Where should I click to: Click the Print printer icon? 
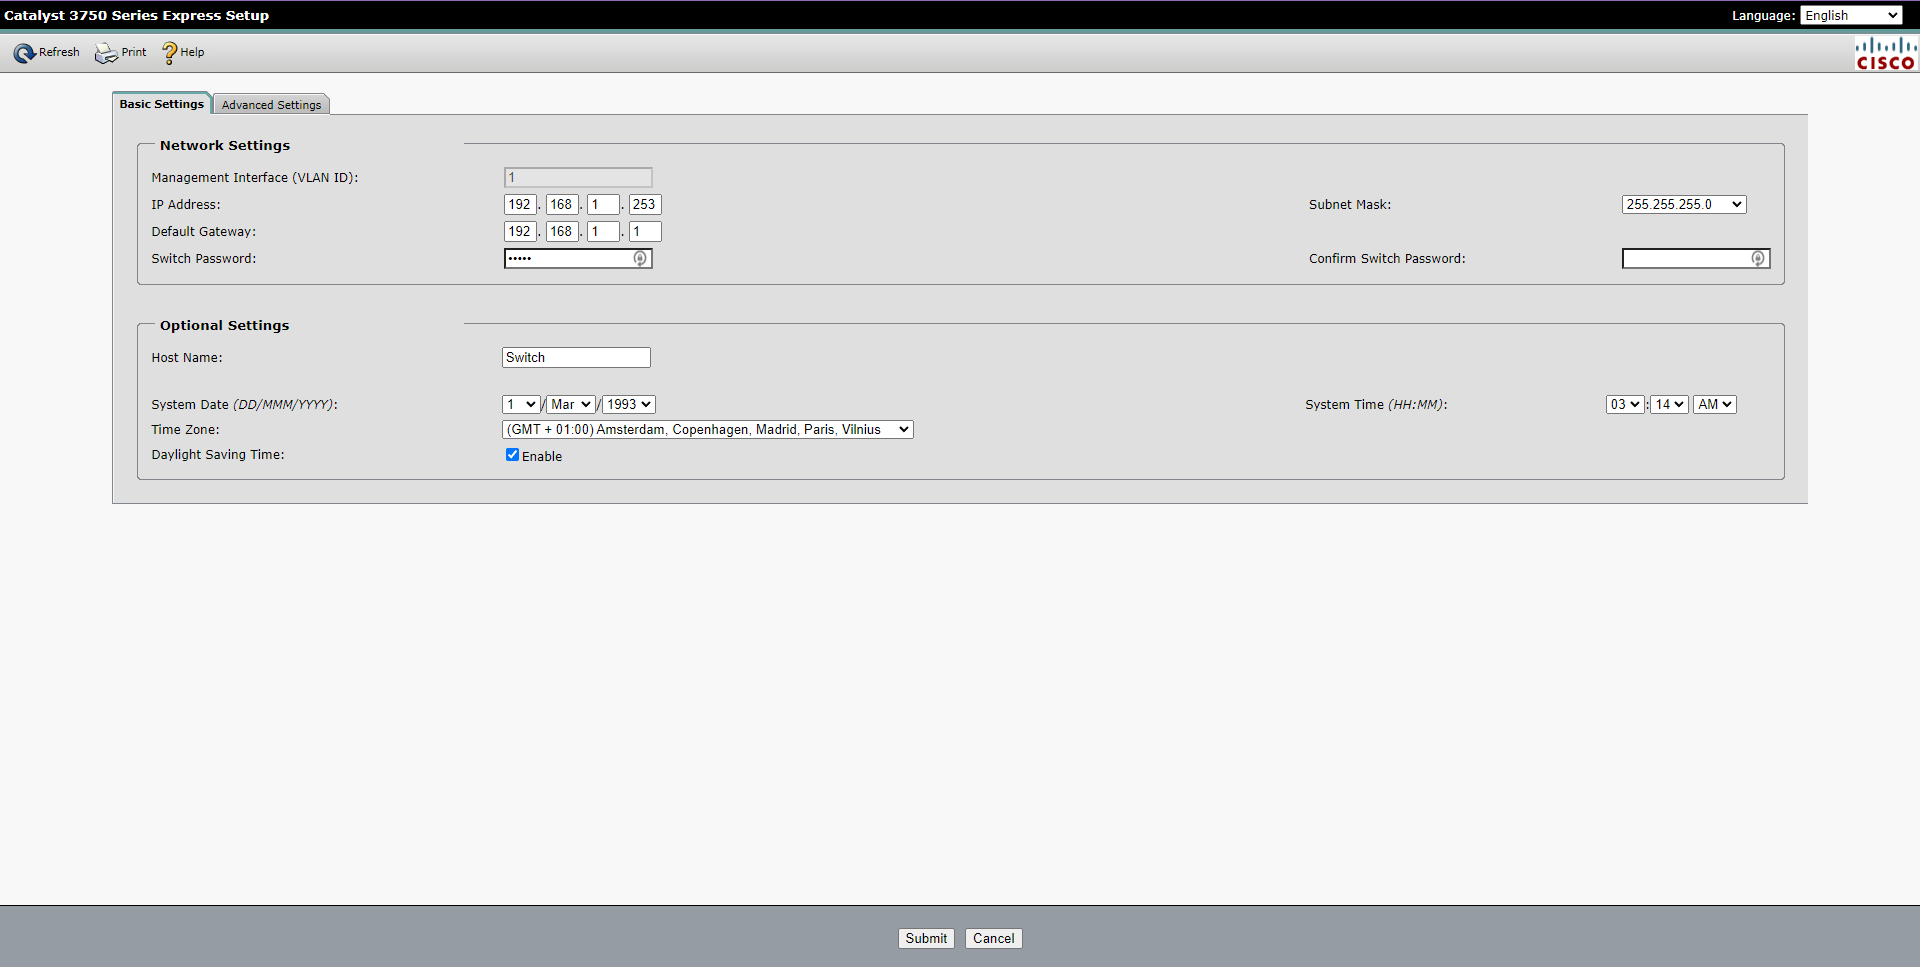click(106, 53)
